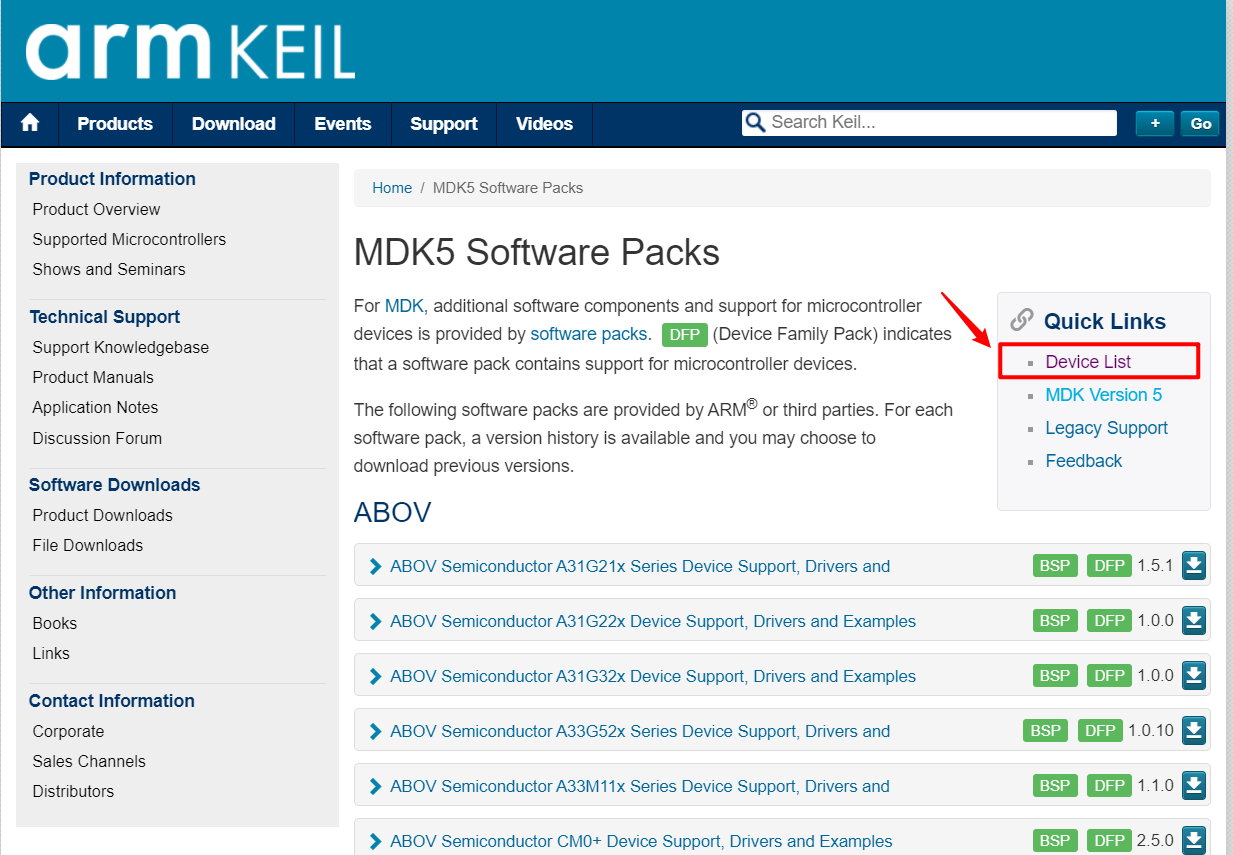Open Product Downloads in sidebar

click(x=102, y=515)
